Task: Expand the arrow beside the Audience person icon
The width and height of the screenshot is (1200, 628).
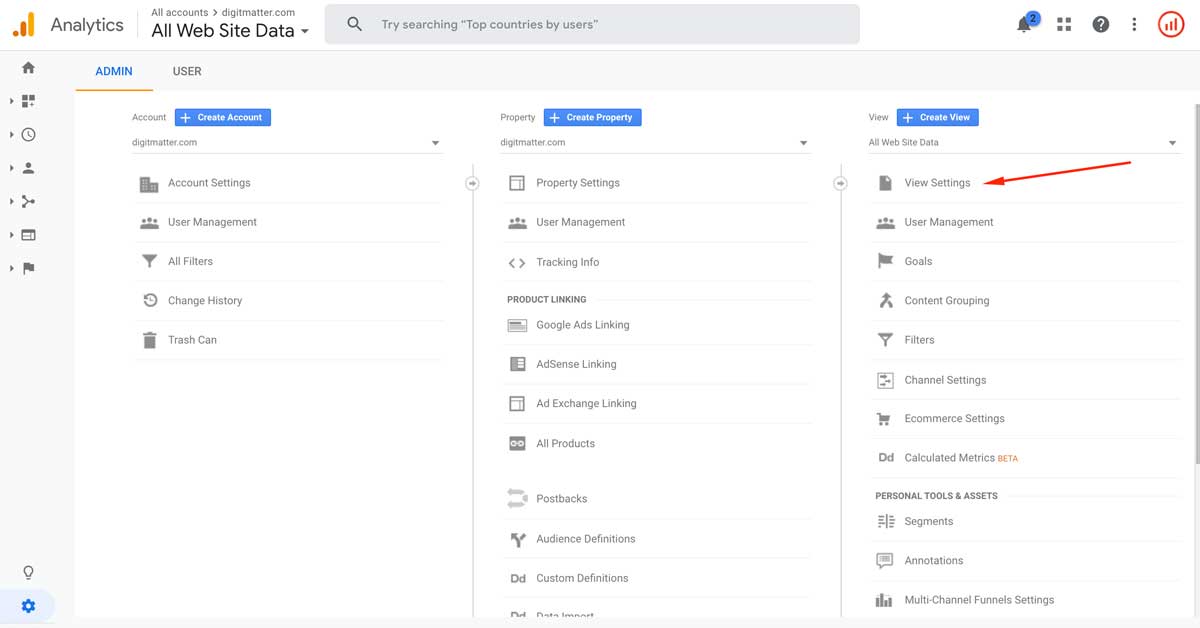Action: (11, 168)
